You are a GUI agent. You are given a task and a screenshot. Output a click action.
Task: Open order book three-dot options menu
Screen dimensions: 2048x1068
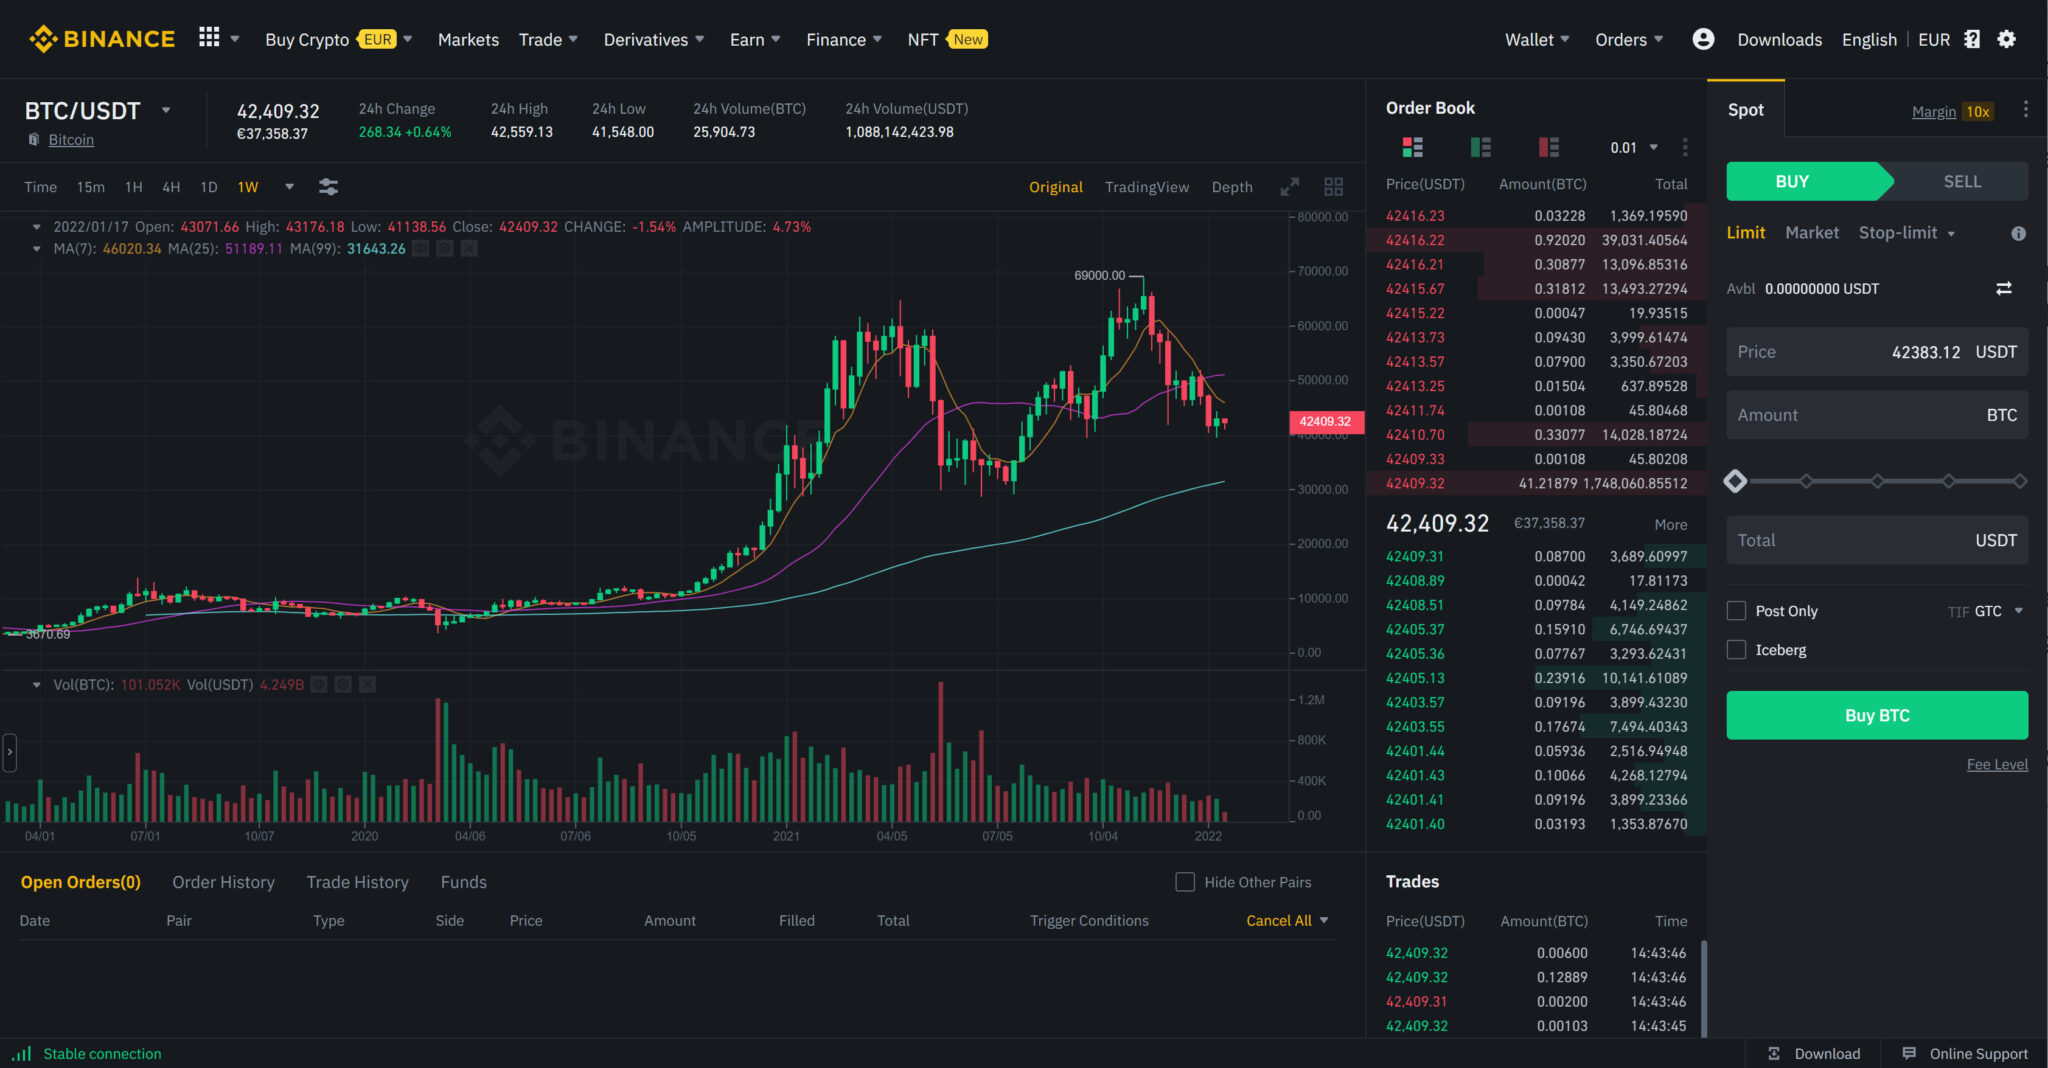(x=1685, y=147)
